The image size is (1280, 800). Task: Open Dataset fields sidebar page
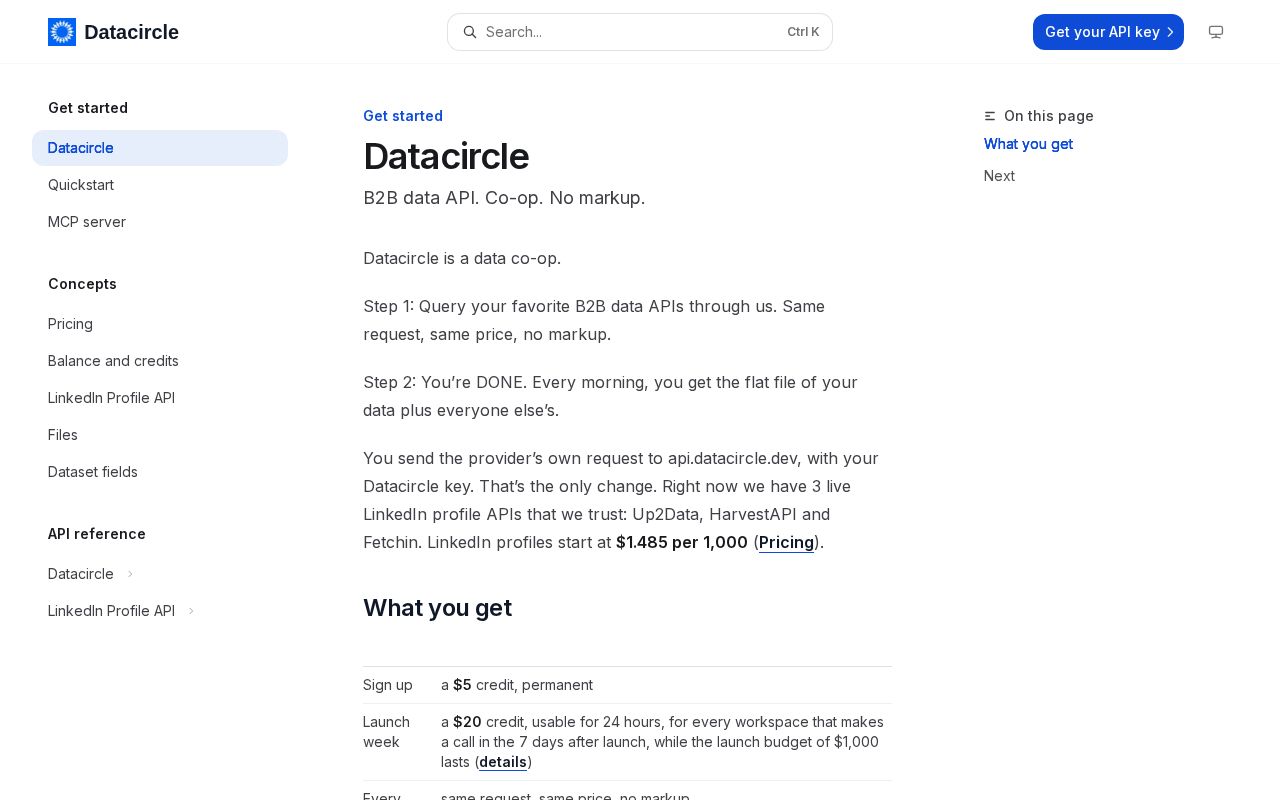(x=160, y=472)
